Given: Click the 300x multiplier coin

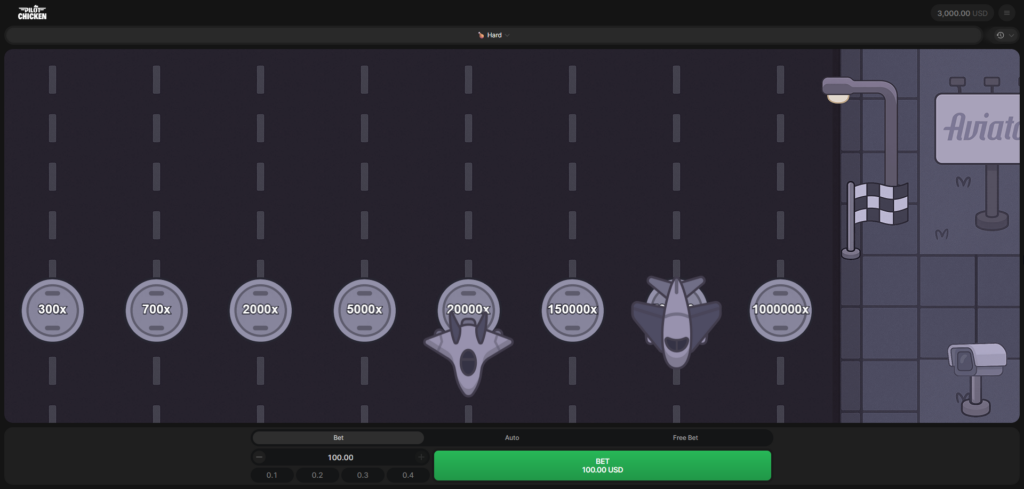Looking at the screenshot, I should [x=52, y=310].
